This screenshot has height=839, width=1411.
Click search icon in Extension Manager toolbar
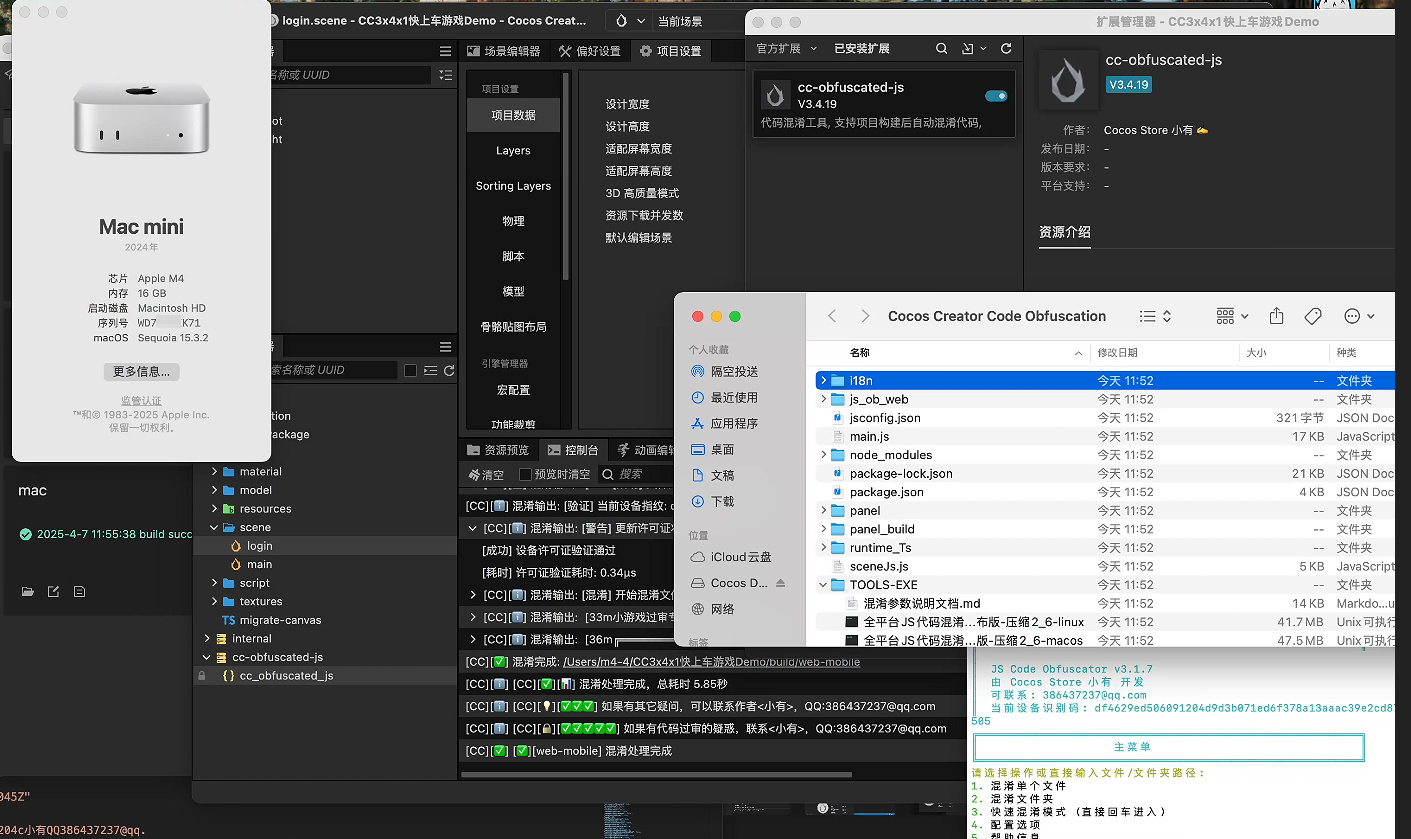pyautogui.click(x=942, y=48)
